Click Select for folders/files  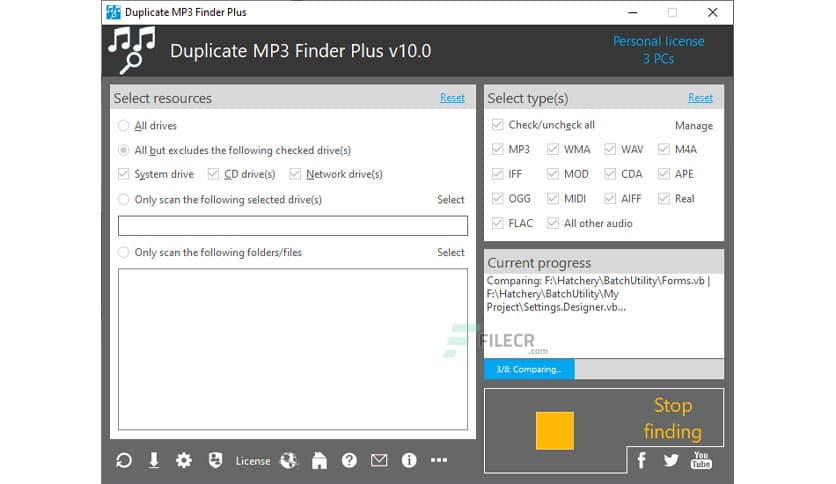tap(451, 252)
